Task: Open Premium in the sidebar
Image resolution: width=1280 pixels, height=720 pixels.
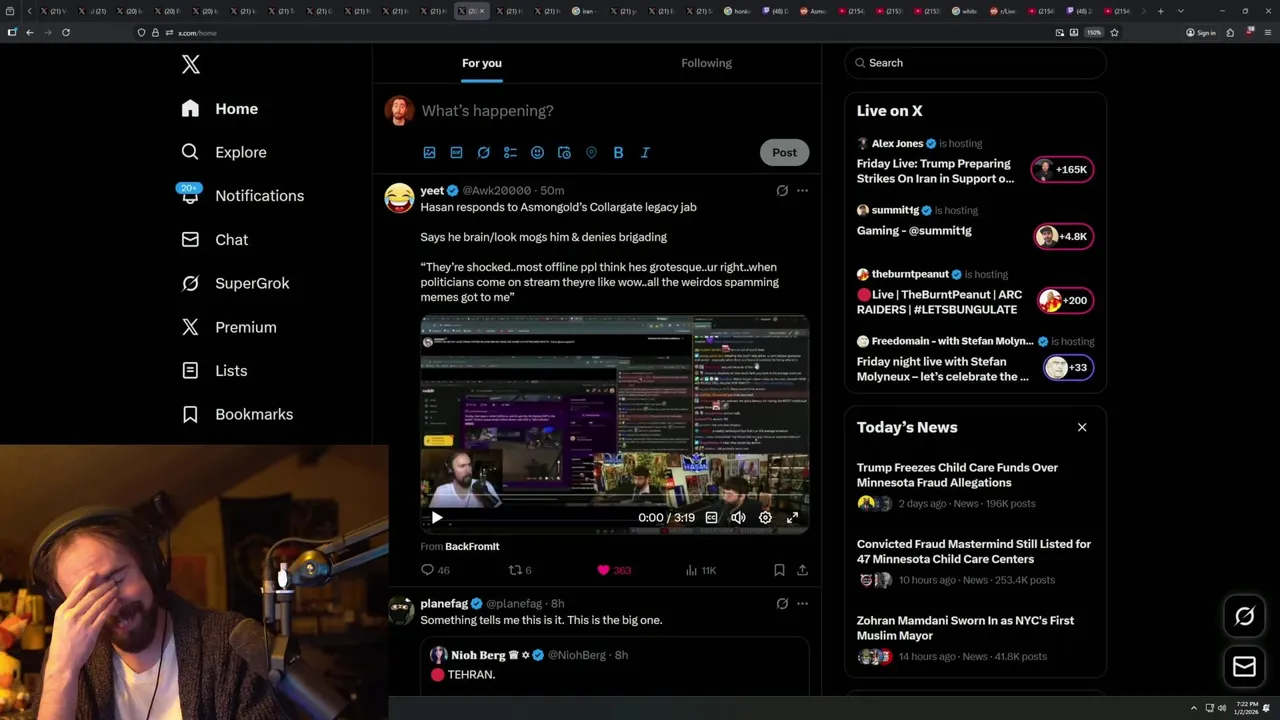Action: (x=228, y=327)
